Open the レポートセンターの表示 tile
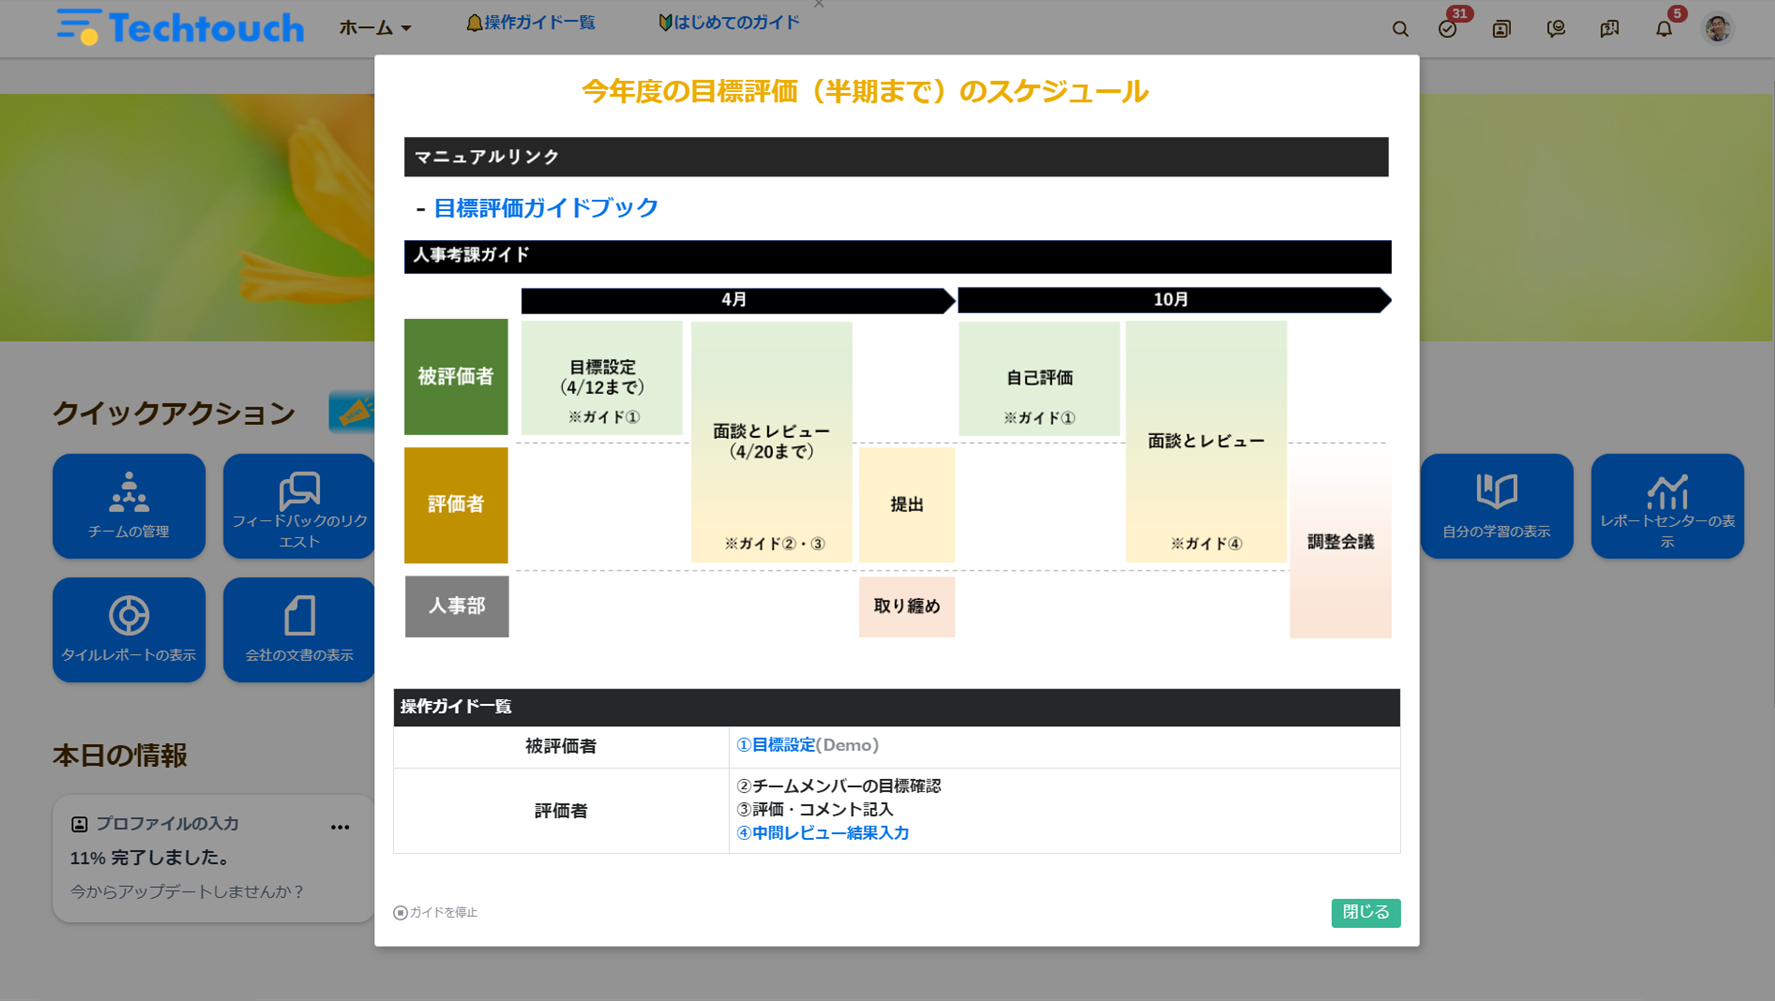This screenshot has width=1775, height=1001. tap(1667, 506)
